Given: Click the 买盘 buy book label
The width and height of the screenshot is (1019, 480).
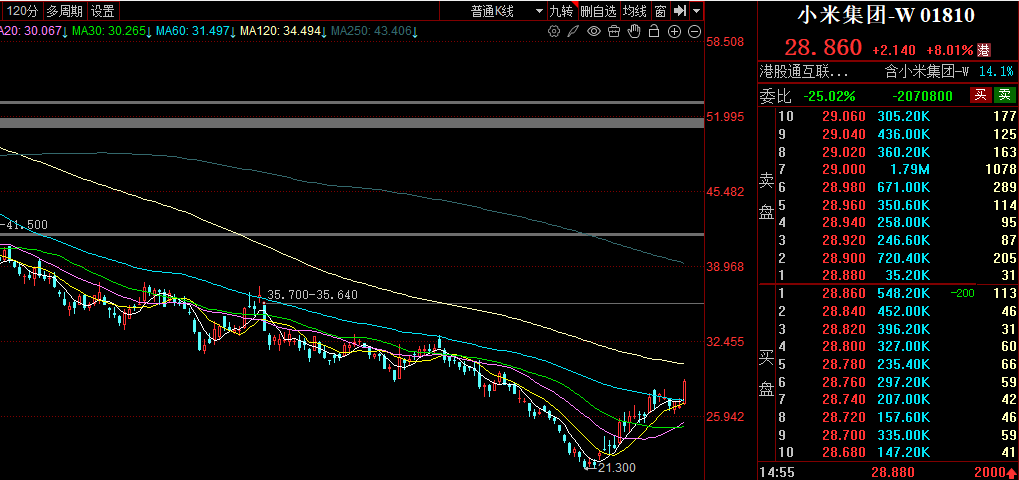Looking at the screenshot, I should click(x=767, y=373).
